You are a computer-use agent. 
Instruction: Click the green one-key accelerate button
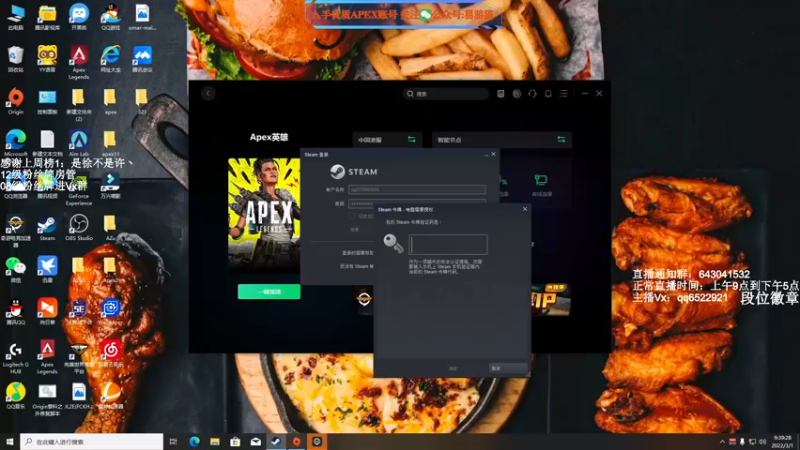269,291
